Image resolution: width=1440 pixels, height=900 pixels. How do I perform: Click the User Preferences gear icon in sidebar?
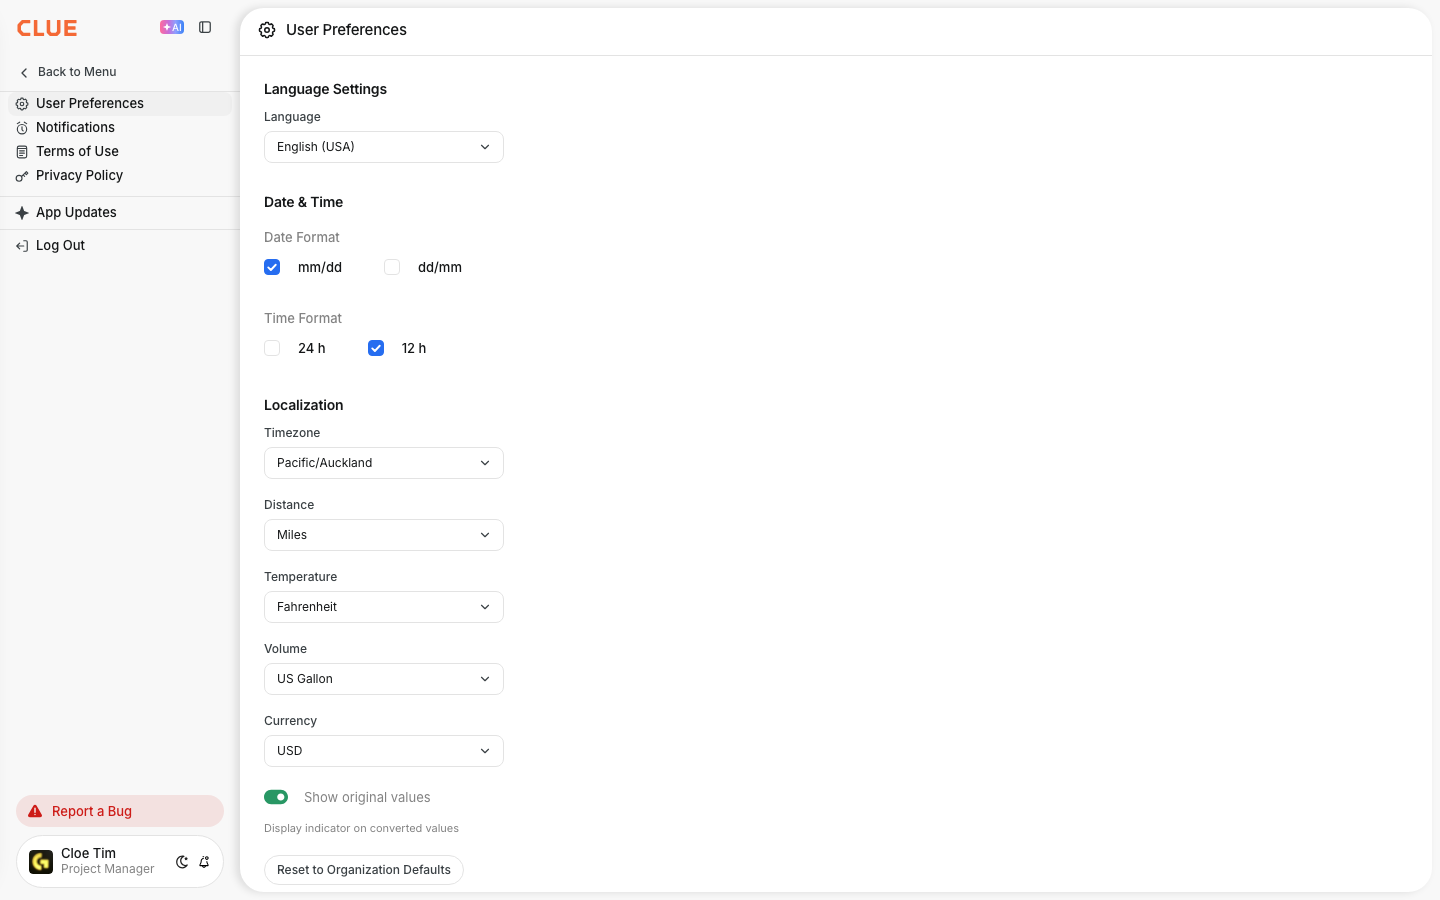[x=22, y=104]
